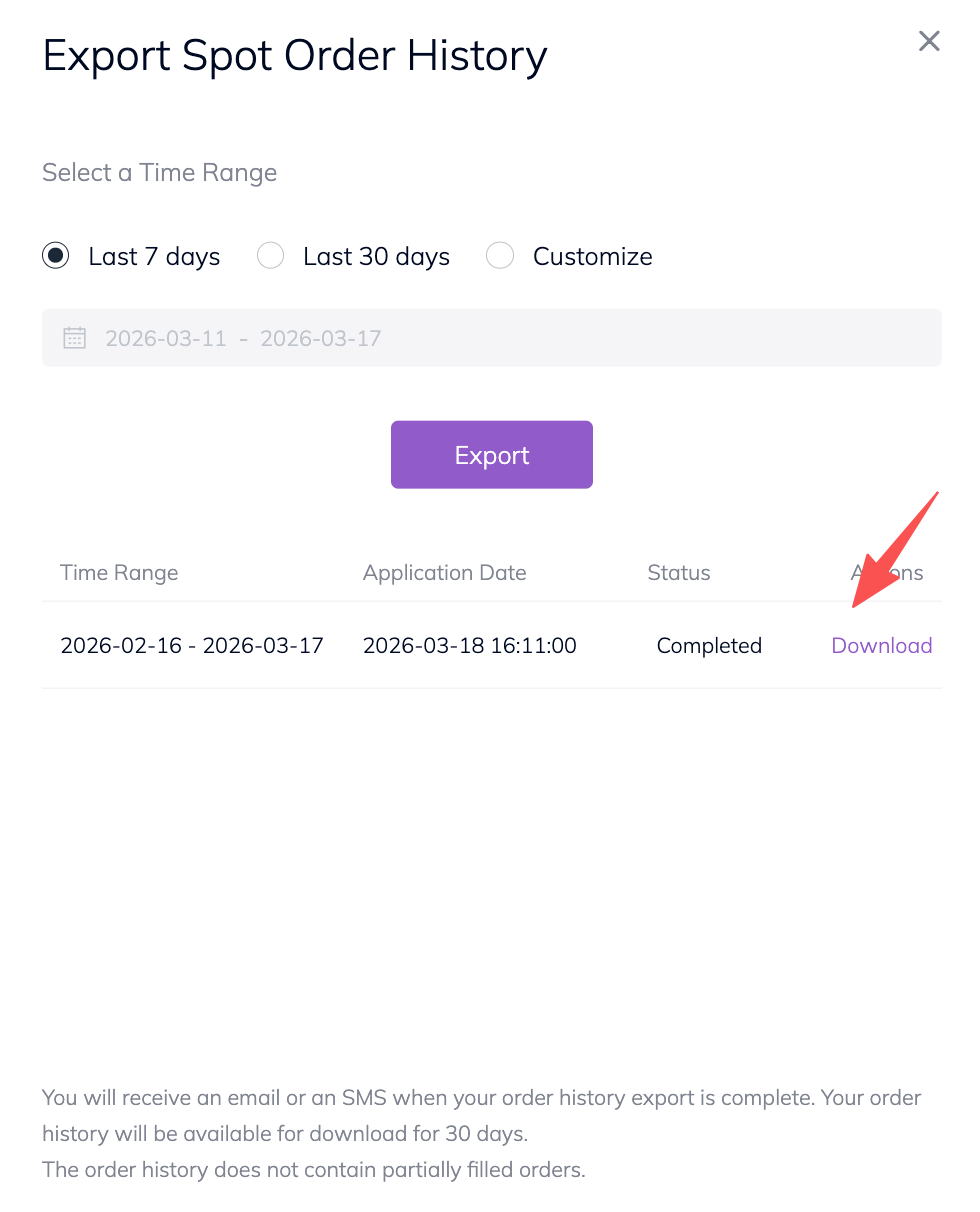Viewport: 980px width, 1212px height.
Task: Click the Actions column header
Action: [x=887, y=573]
